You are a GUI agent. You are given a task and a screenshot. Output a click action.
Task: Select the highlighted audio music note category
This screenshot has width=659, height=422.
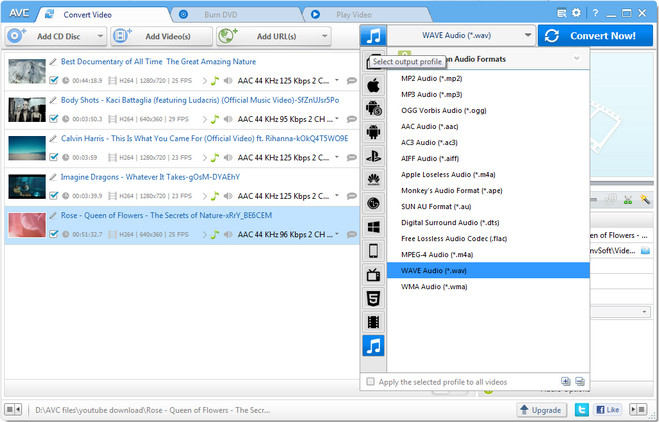point(373,346)
